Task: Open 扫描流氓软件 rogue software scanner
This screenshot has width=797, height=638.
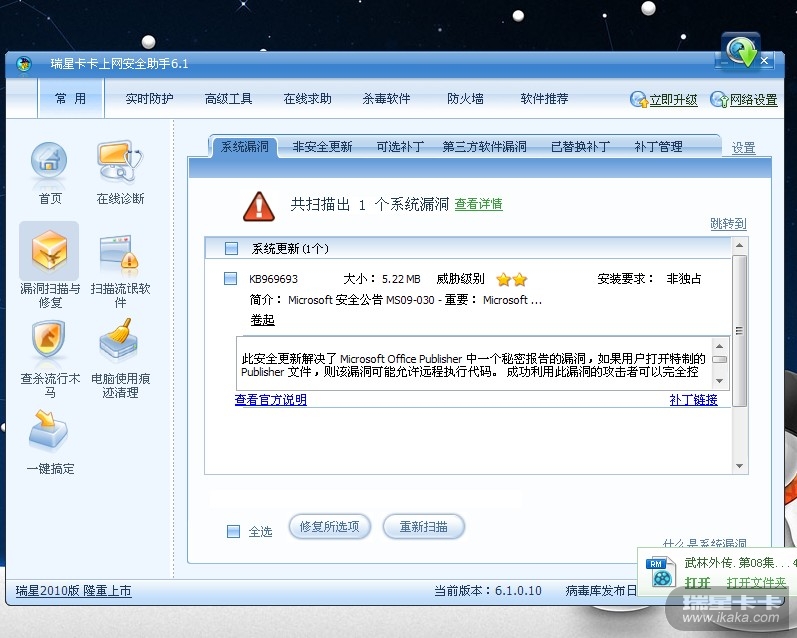Action: [120, 252]
